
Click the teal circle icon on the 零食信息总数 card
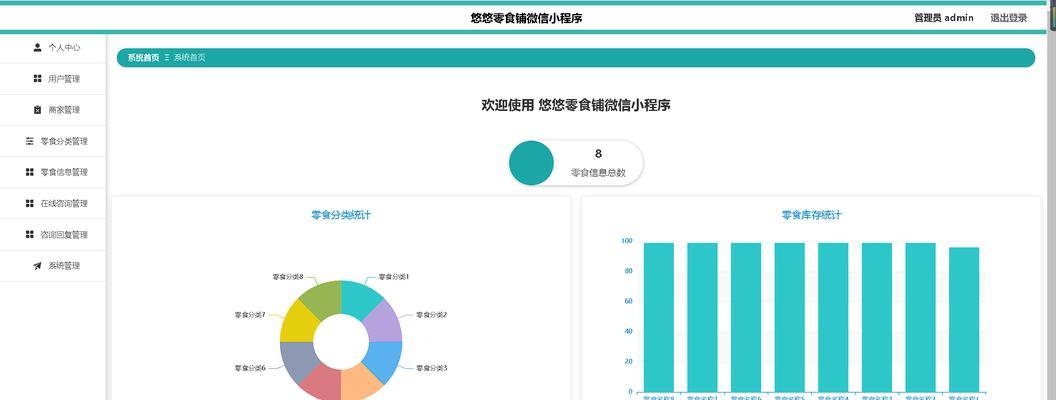(531, 163)
